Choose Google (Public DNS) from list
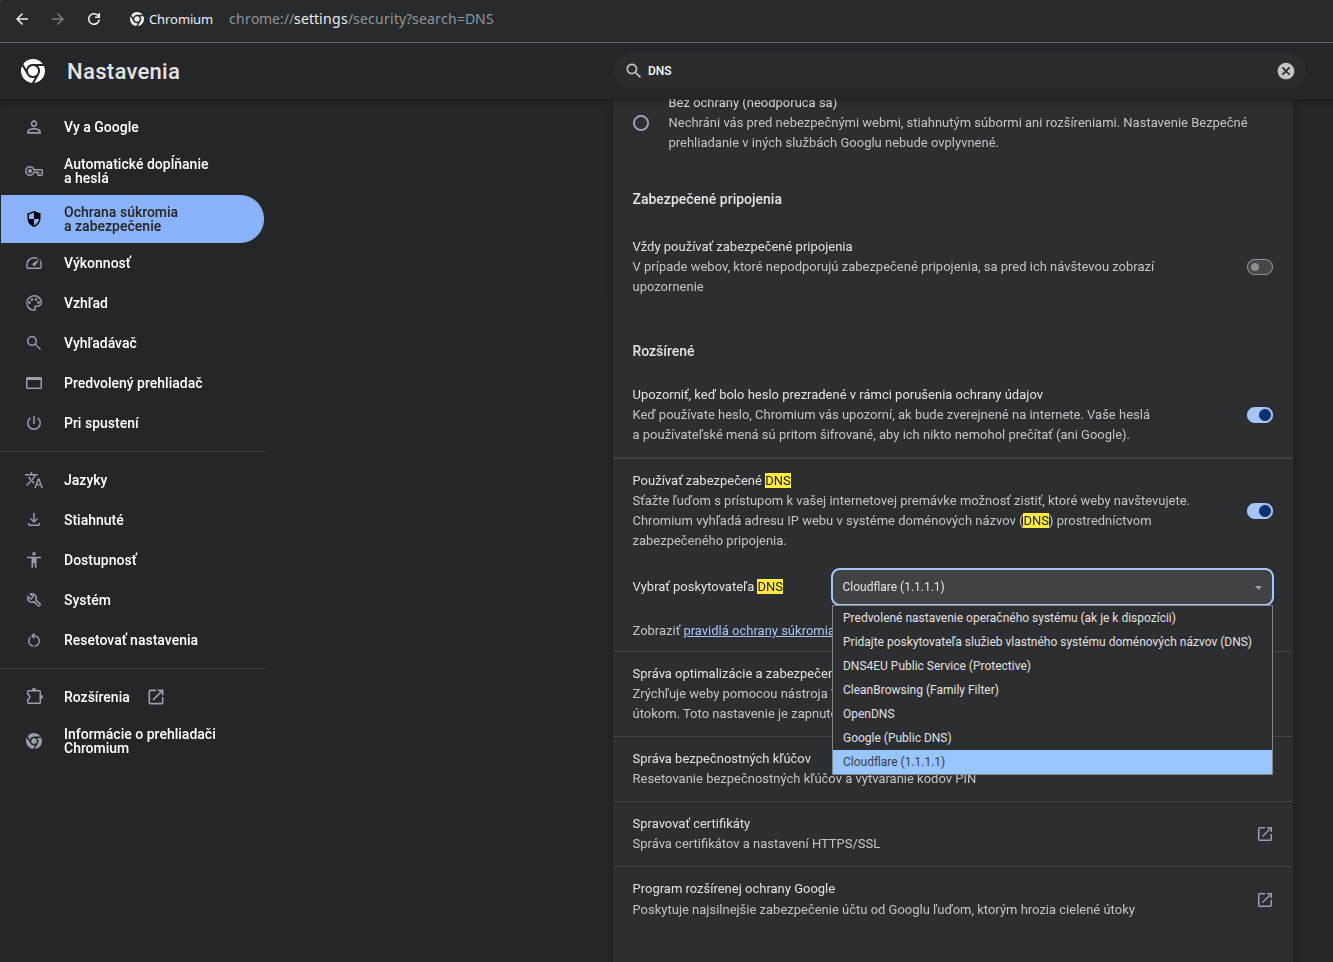This screenshot has height=962, width=1333. tap(897, 738)
